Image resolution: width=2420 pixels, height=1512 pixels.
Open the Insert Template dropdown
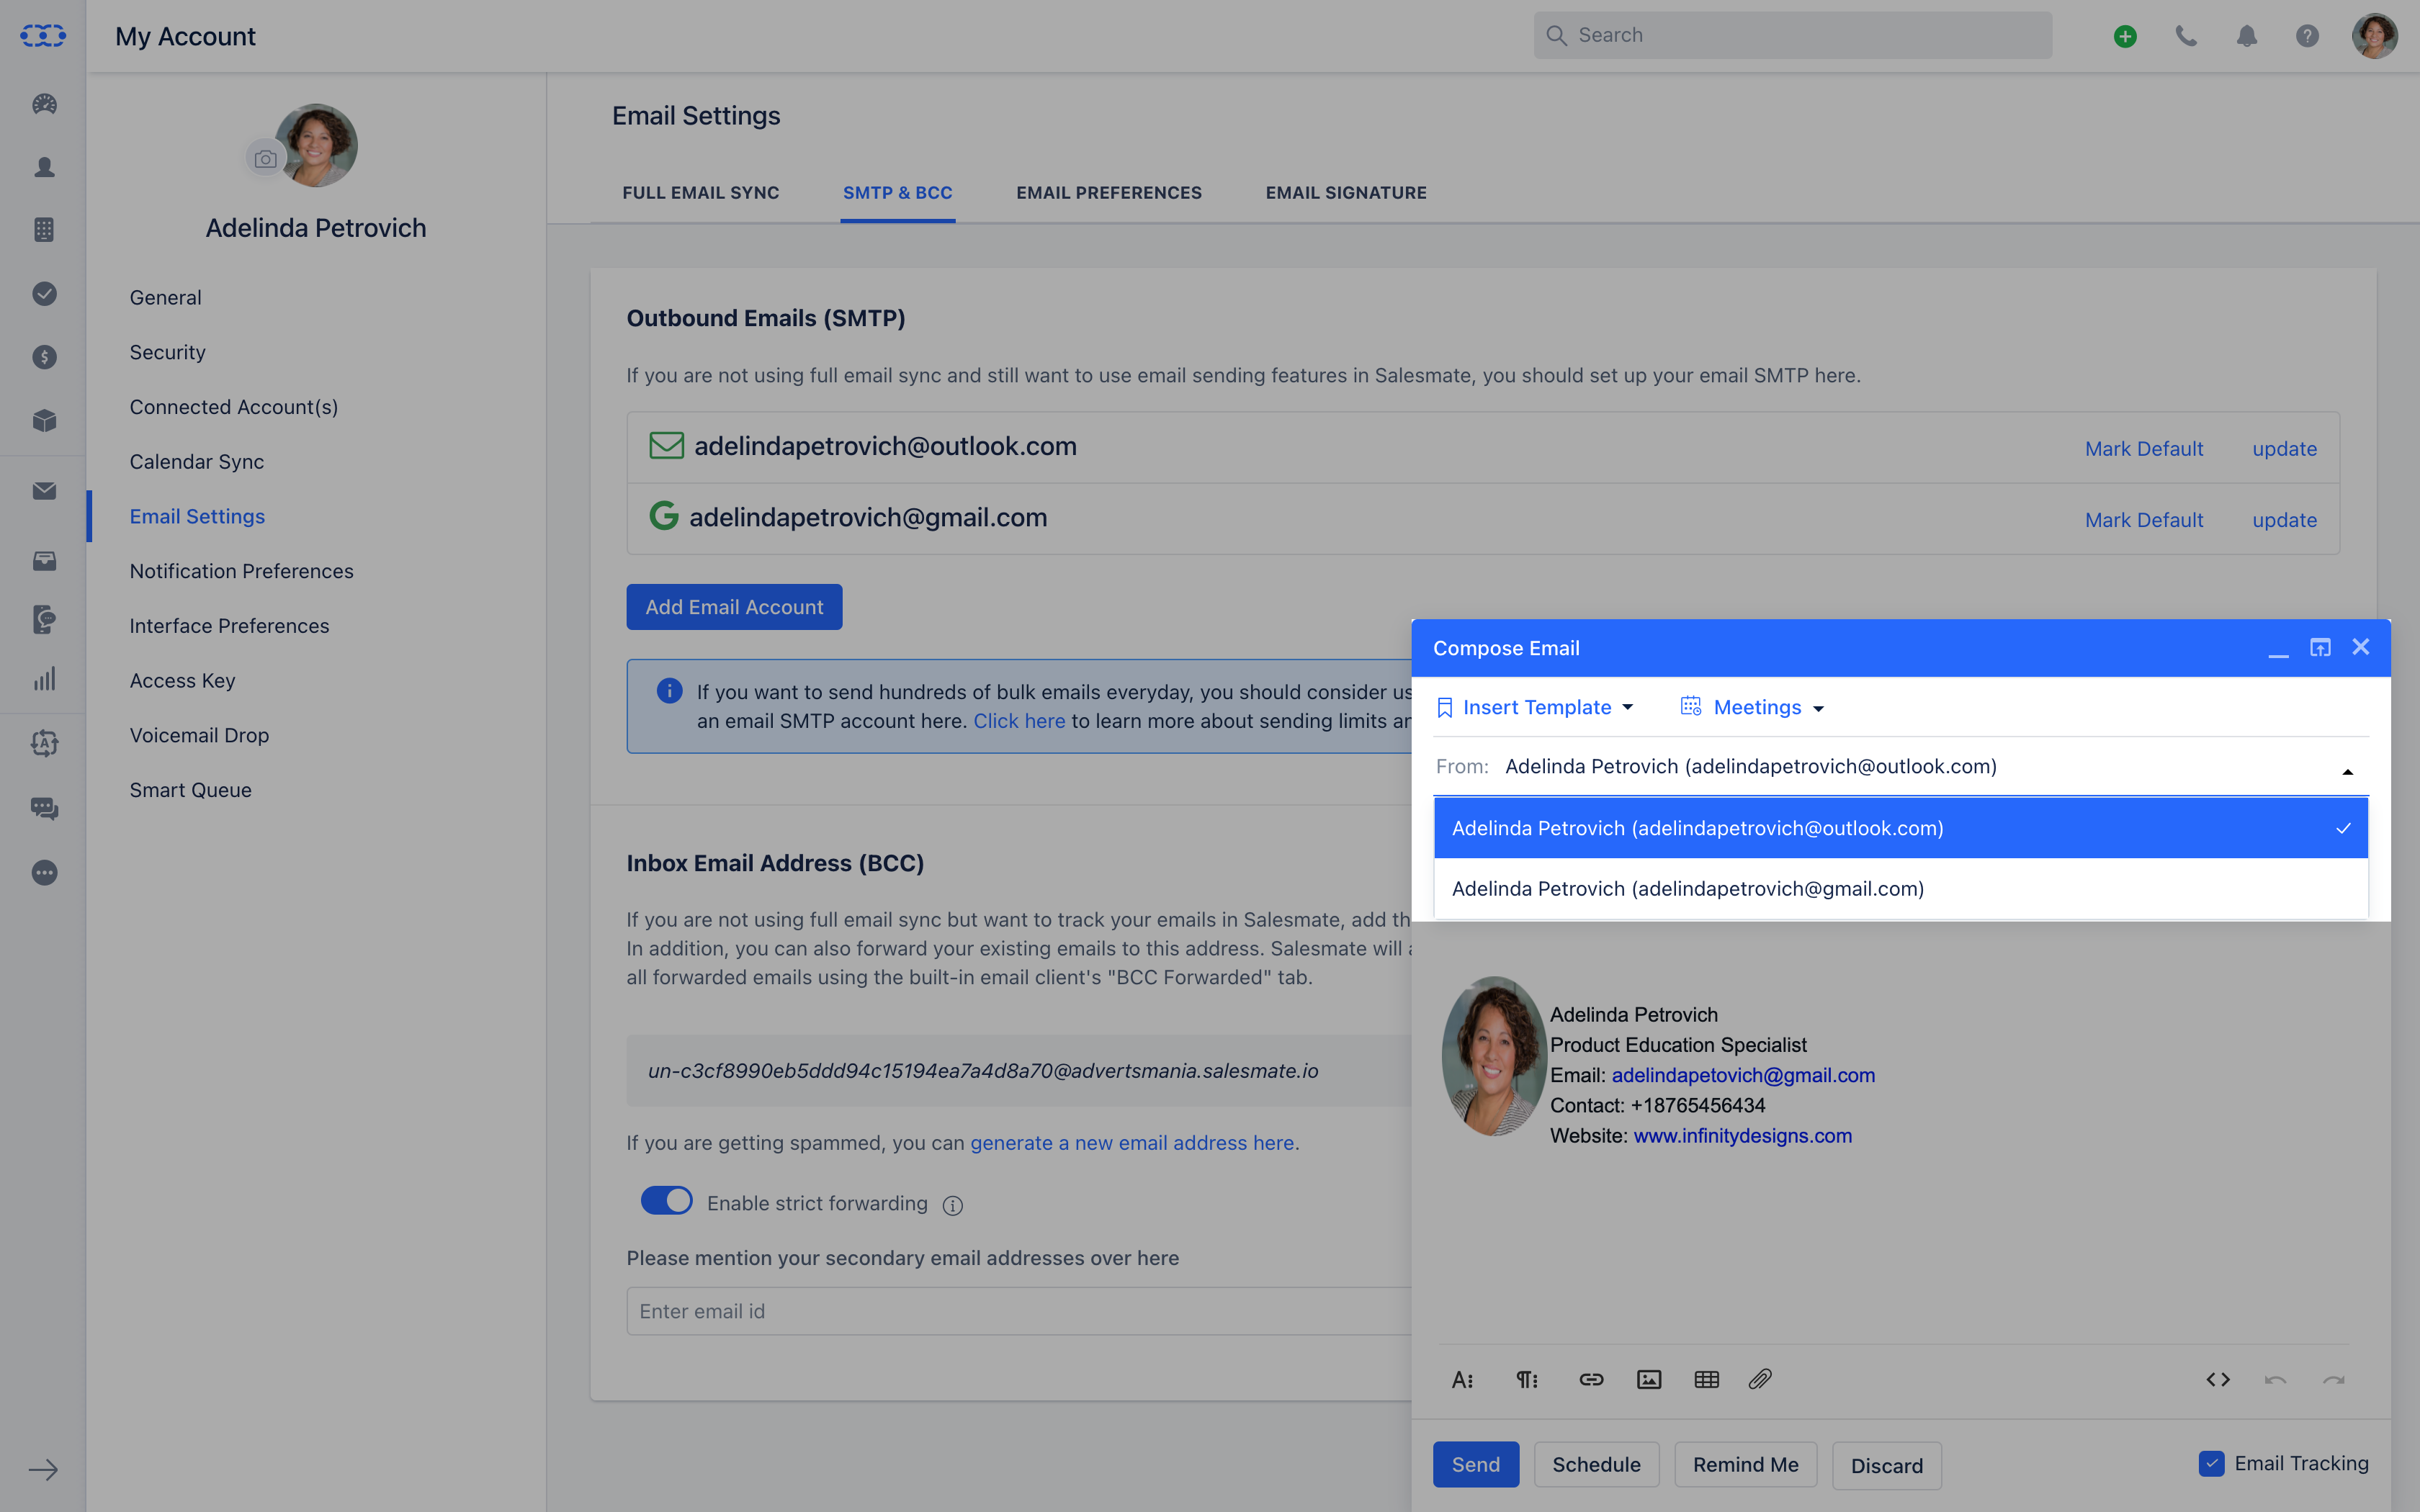click(x=1535, y=707)
